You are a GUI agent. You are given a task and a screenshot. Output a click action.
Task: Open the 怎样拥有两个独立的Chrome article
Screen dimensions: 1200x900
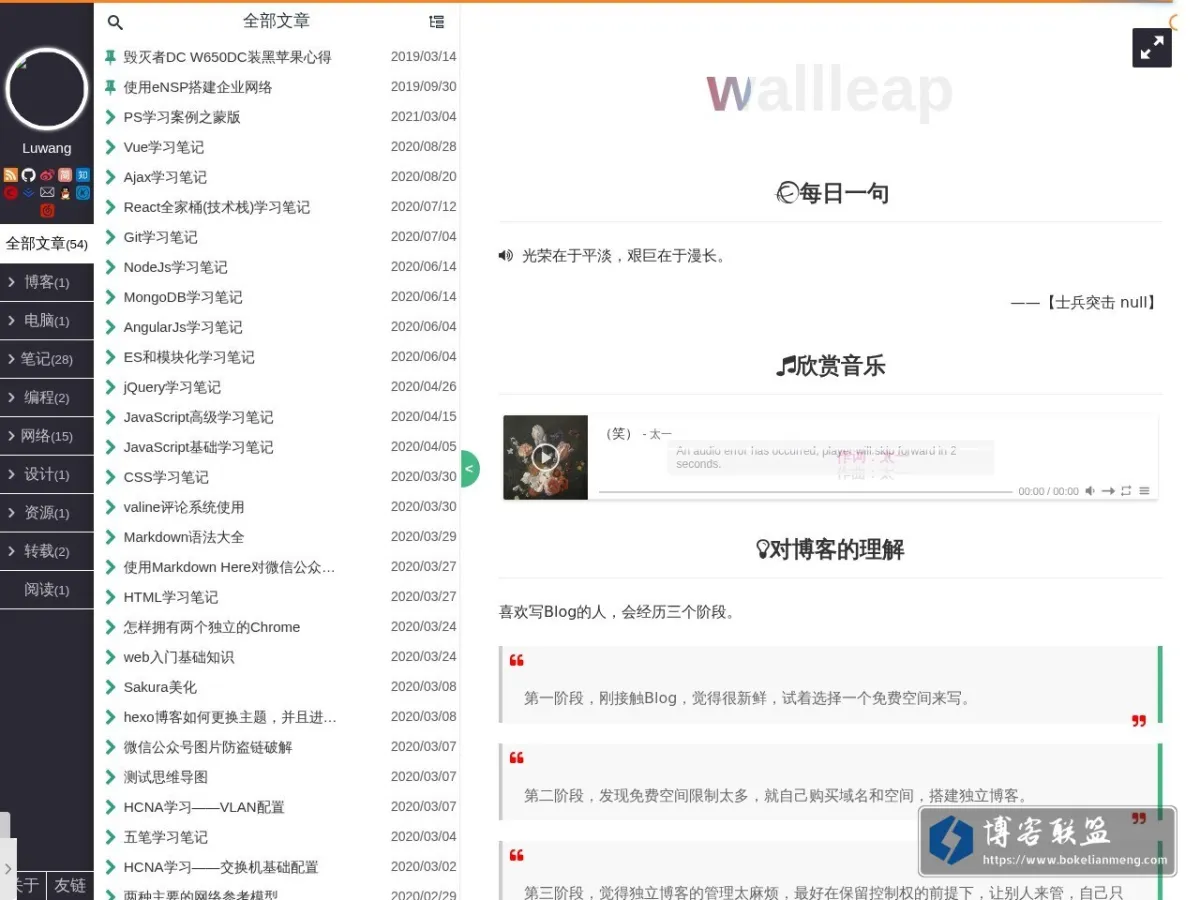tap(212, 627)
